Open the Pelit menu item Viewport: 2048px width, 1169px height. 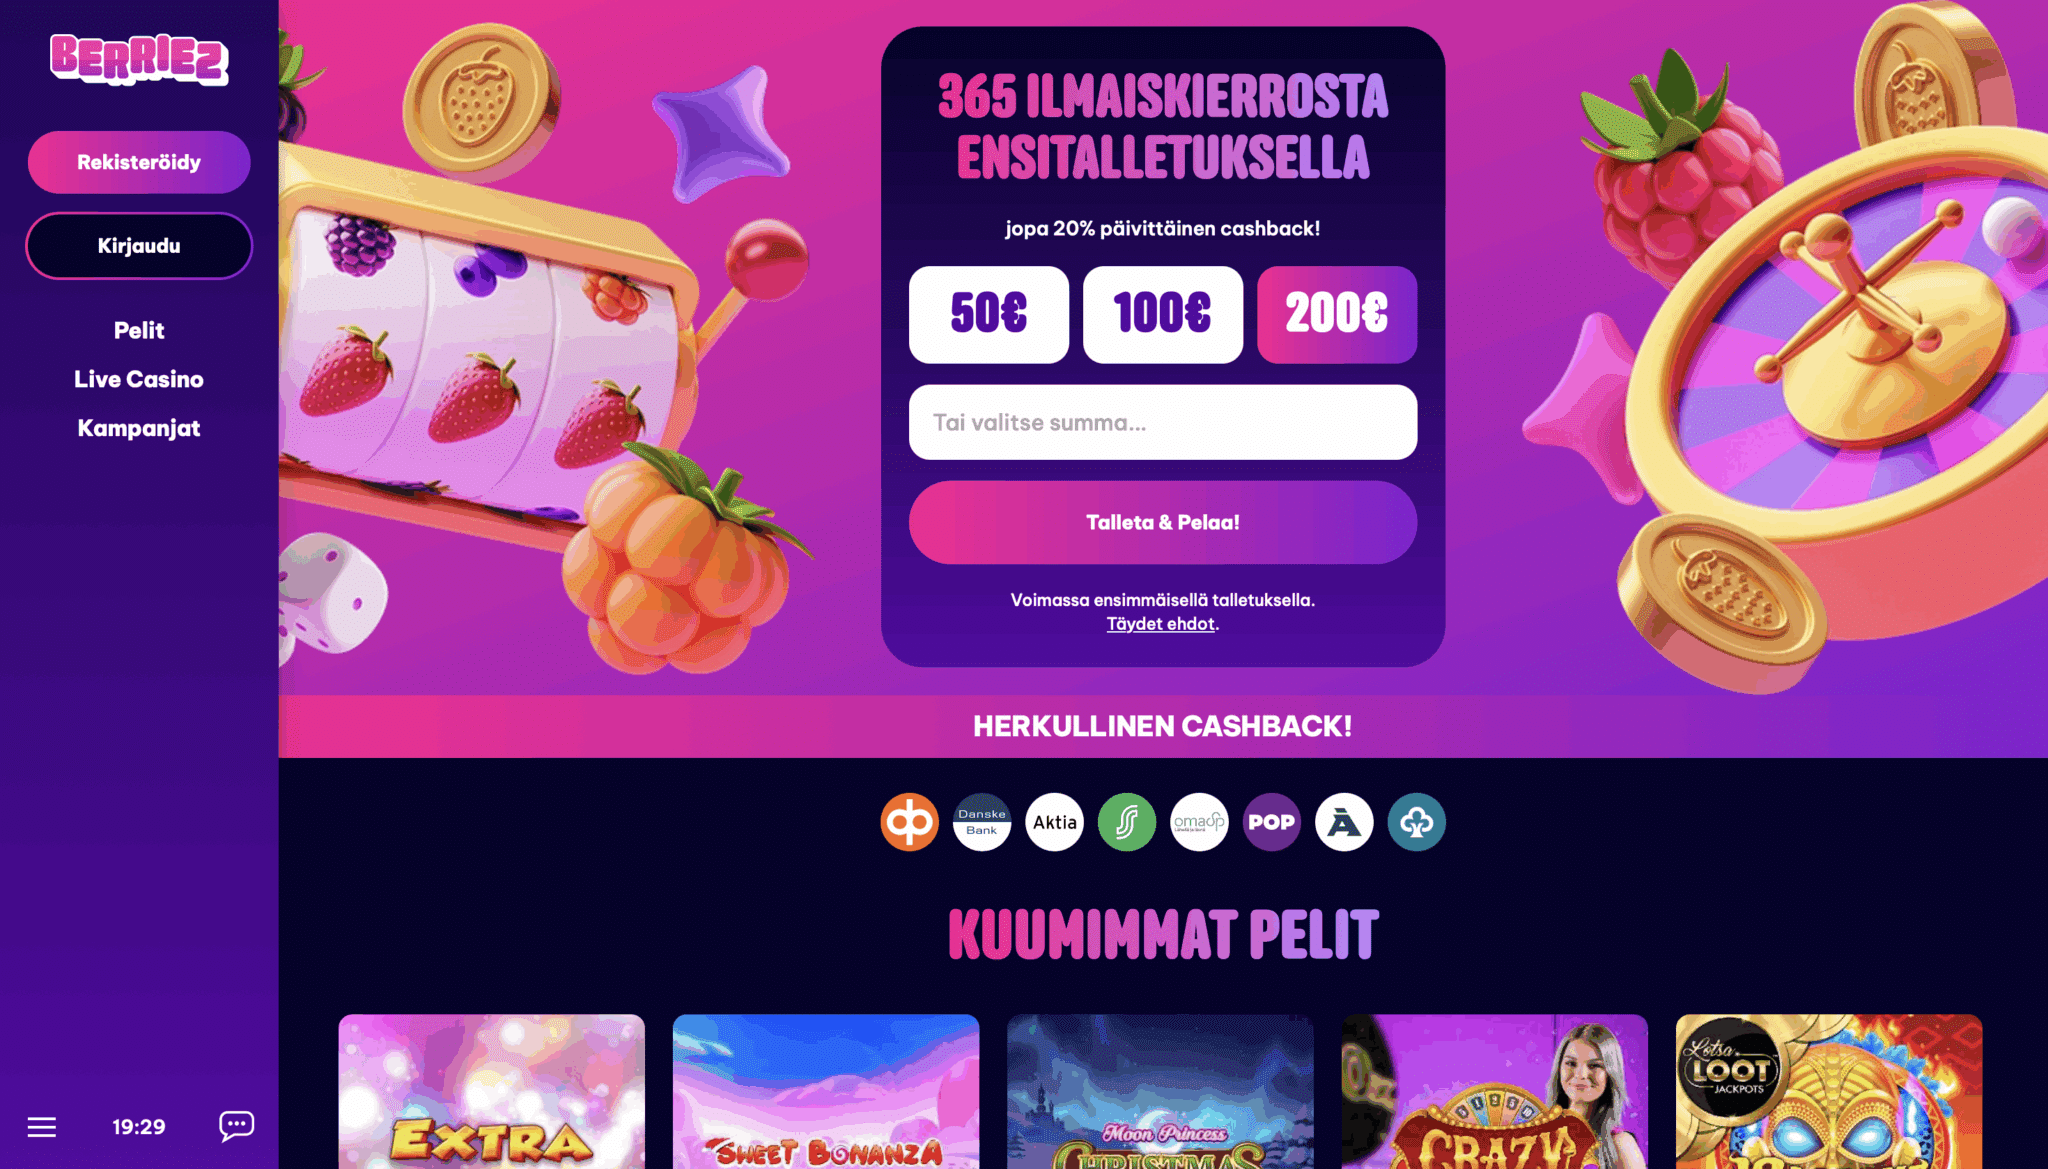[139, 331]
